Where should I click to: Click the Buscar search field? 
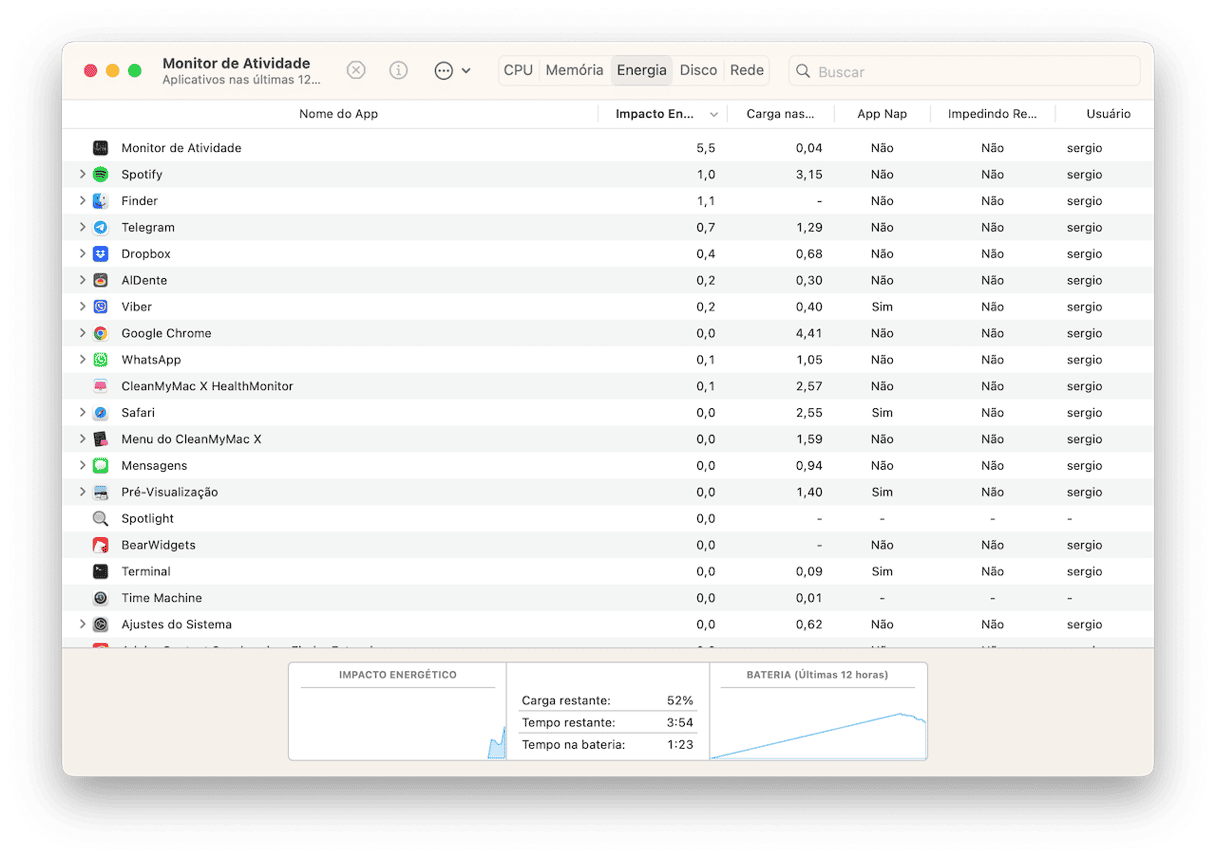click(965, 71)
